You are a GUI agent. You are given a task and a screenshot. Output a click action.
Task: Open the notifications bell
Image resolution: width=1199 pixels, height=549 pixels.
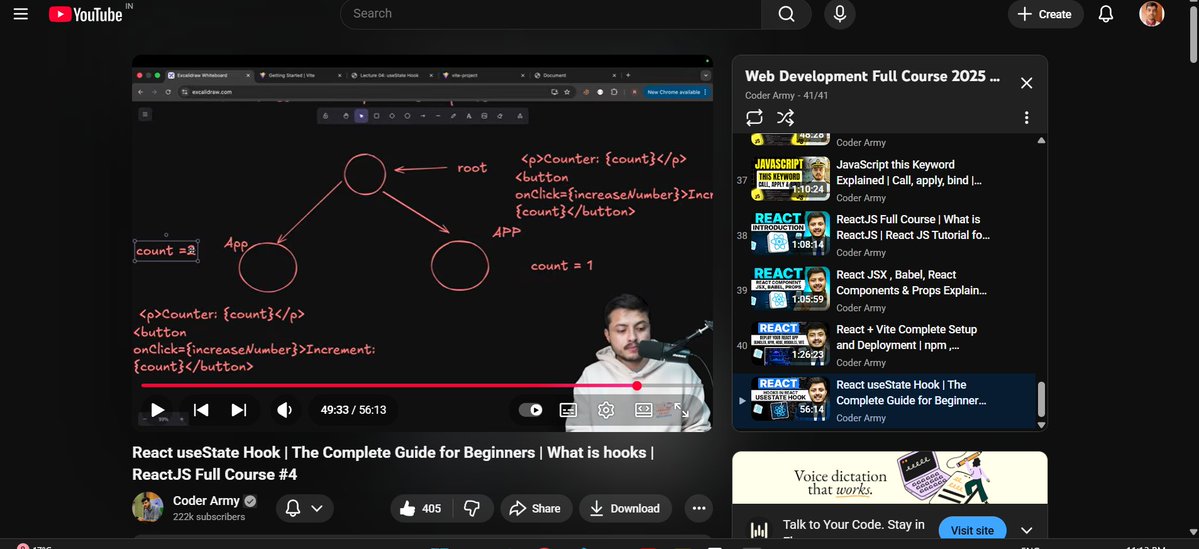(x=1106, y=14)
